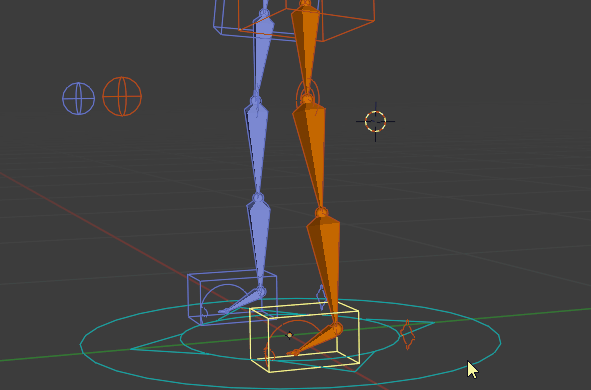The width and height of the screenshot is (591, 390).
Task: Select the small orange widget on teal circle
Action: pyautogui.click(x=407, y=335)
